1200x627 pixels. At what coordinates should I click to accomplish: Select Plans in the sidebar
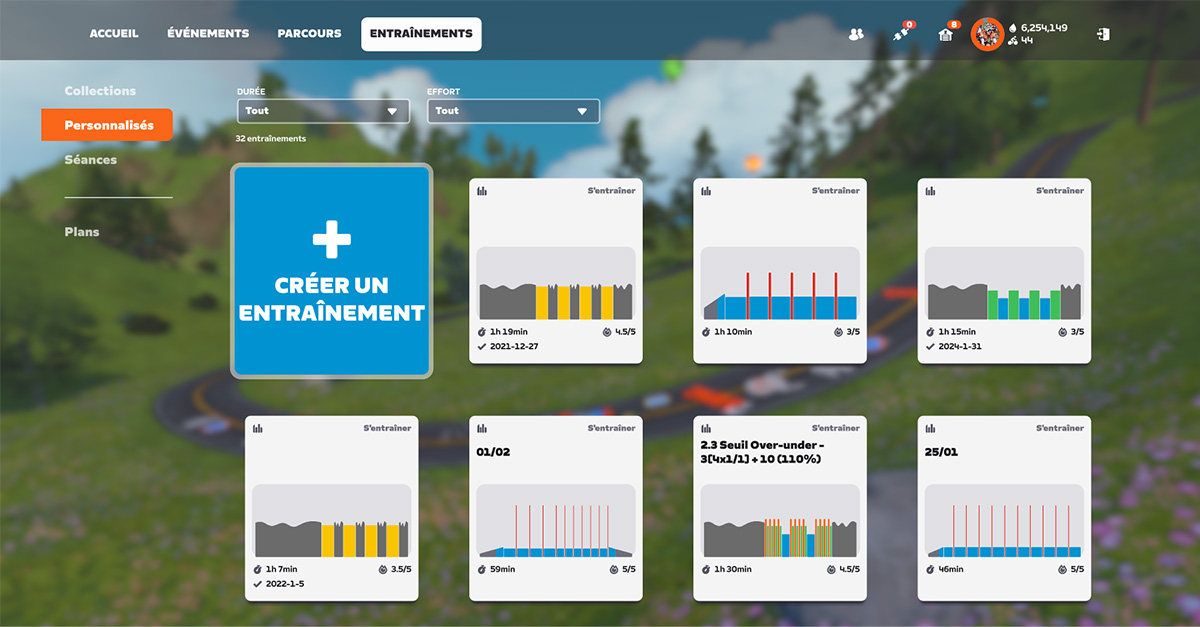(x=82, y=232)
